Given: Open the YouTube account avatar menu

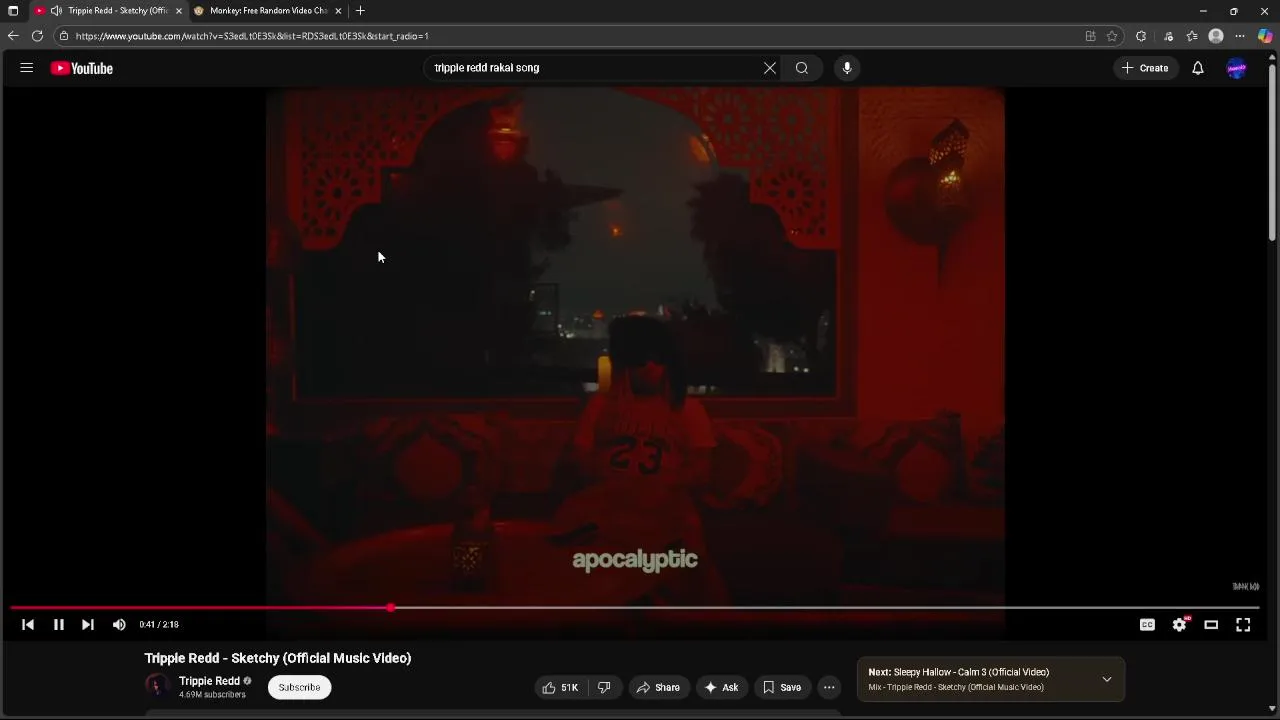Looking at the screenshot, I should 1237,68.
